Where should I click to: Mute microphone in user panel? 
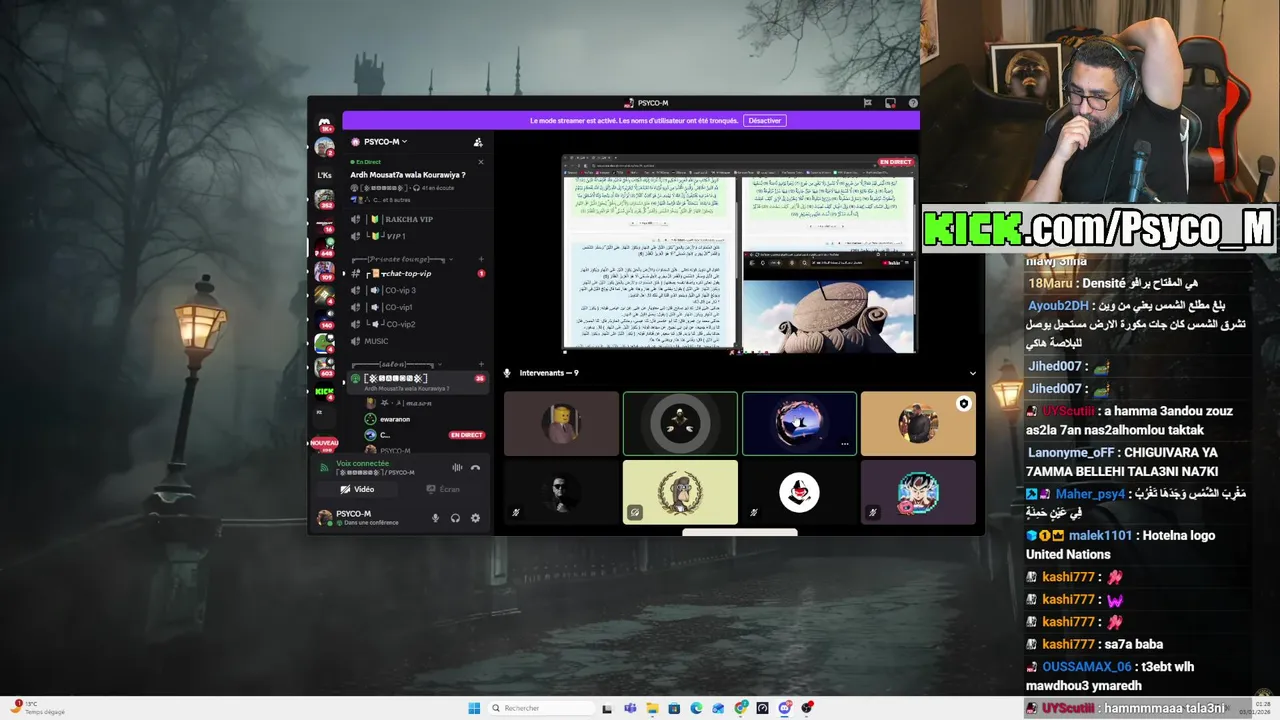[x=435, y=518]
